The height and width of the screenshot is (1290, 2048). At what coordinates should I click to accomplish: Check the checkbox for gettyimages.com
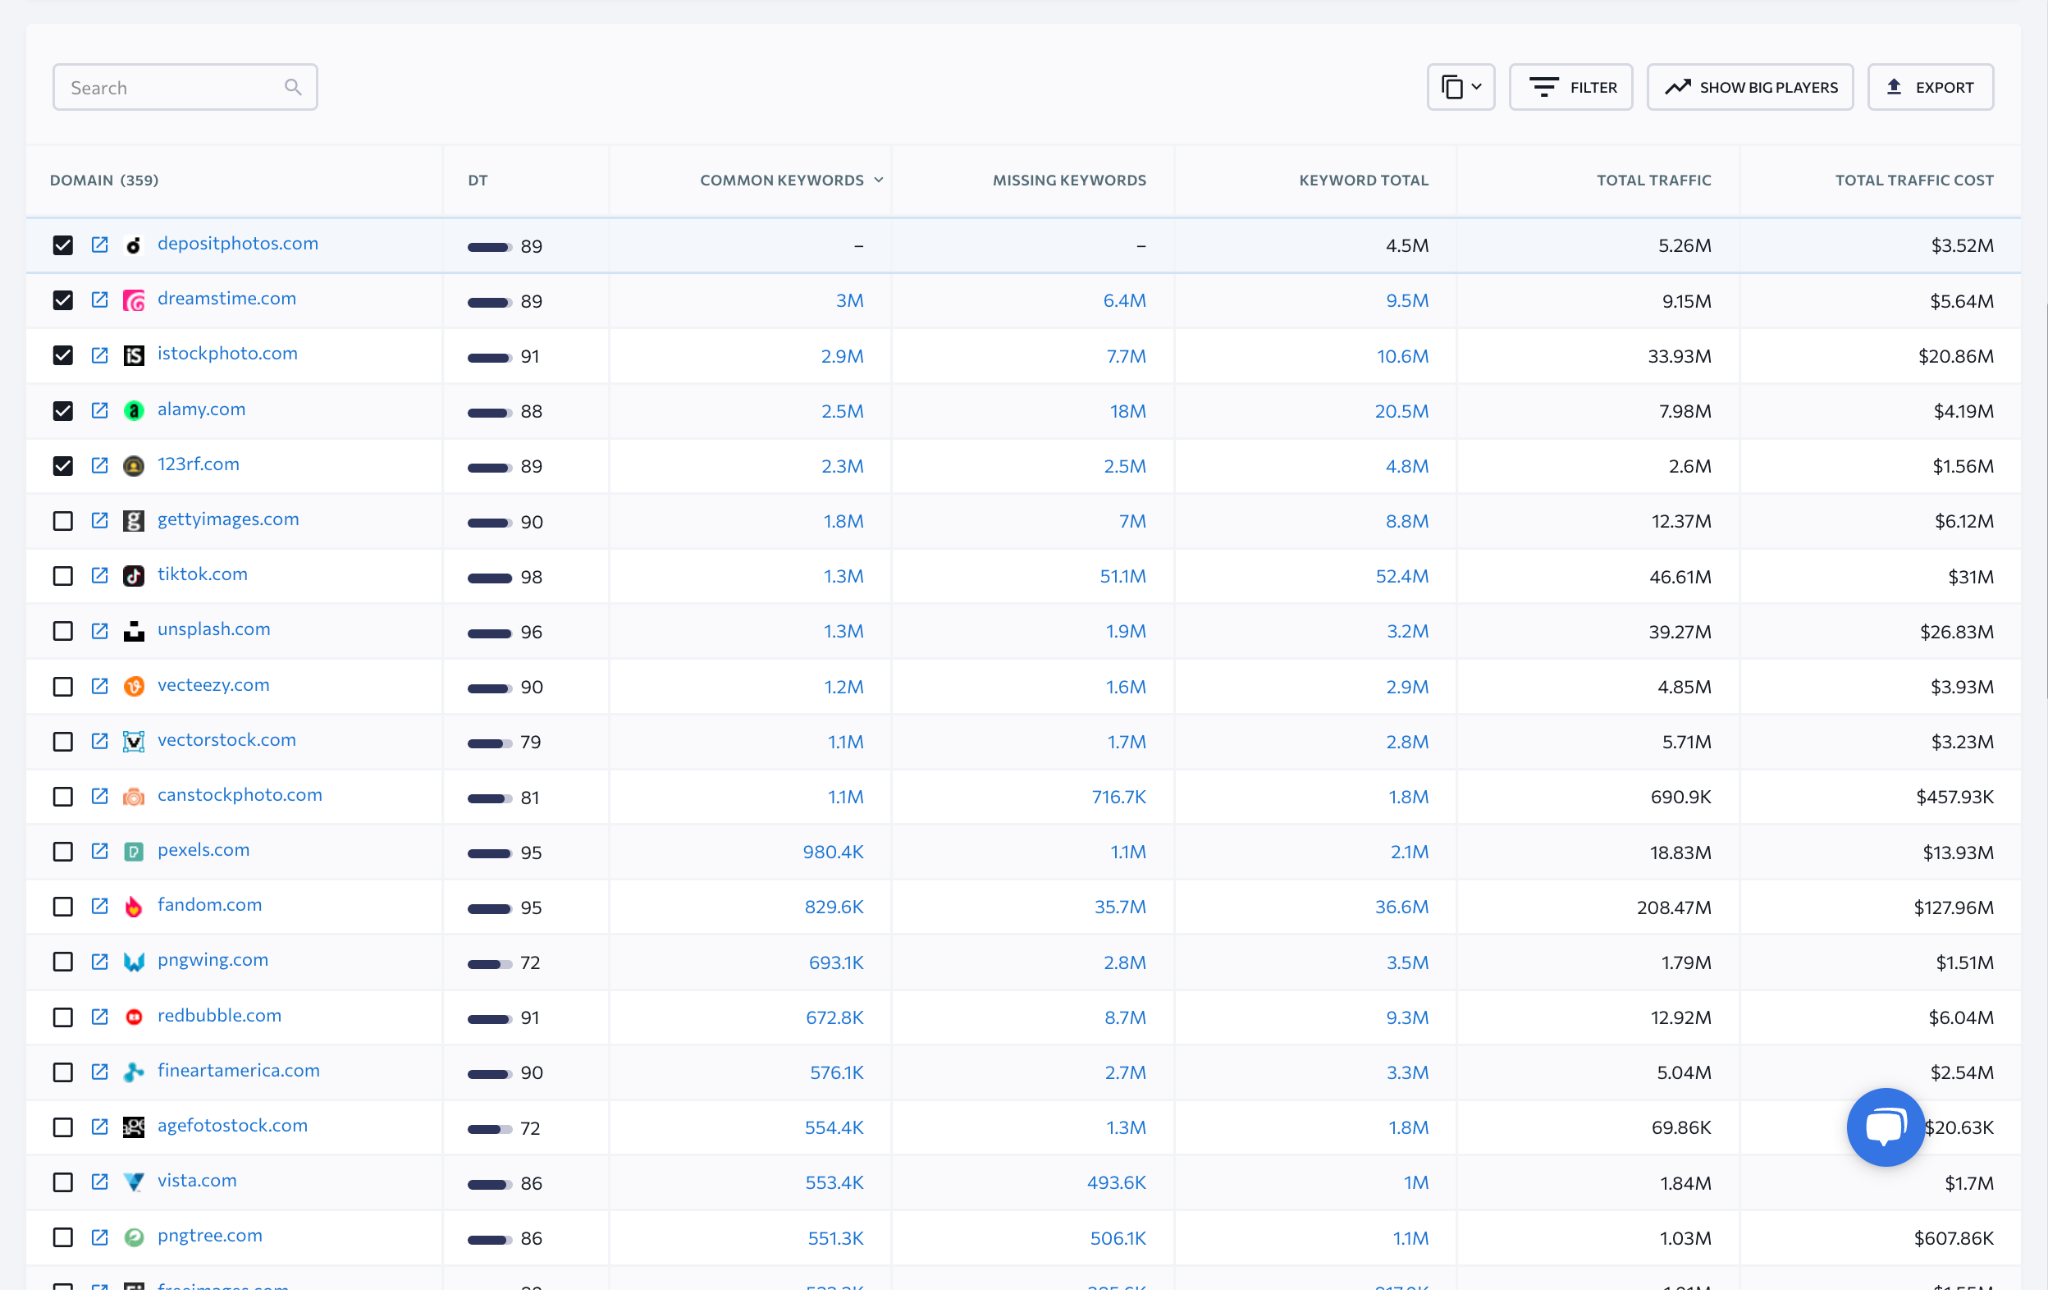click(62, 519)
